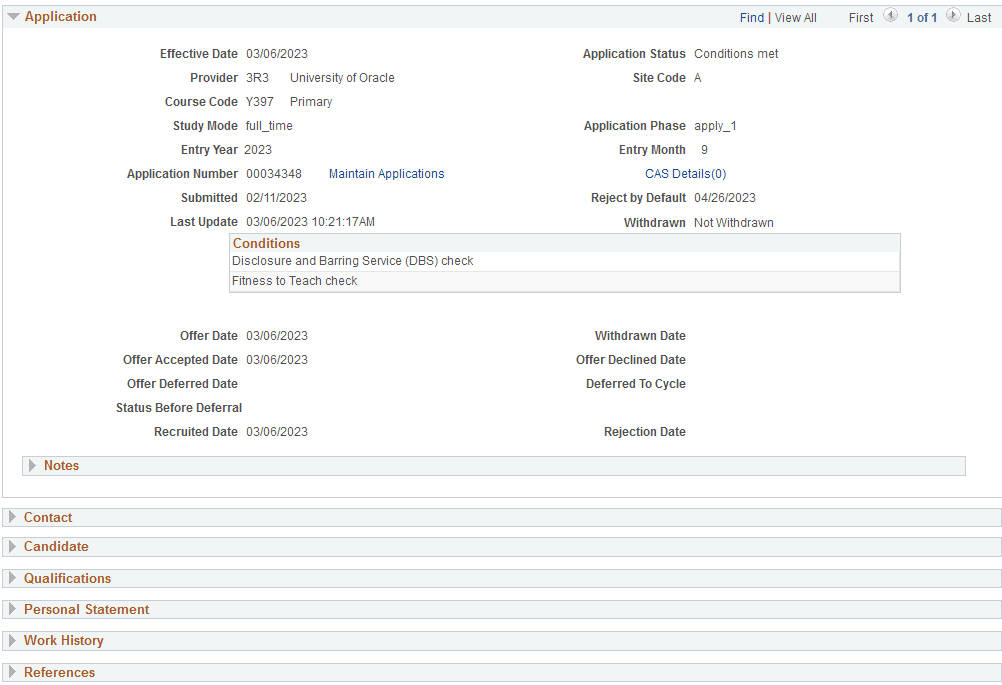
Task: Select Entry Month value 9
Action: point(704,150)
